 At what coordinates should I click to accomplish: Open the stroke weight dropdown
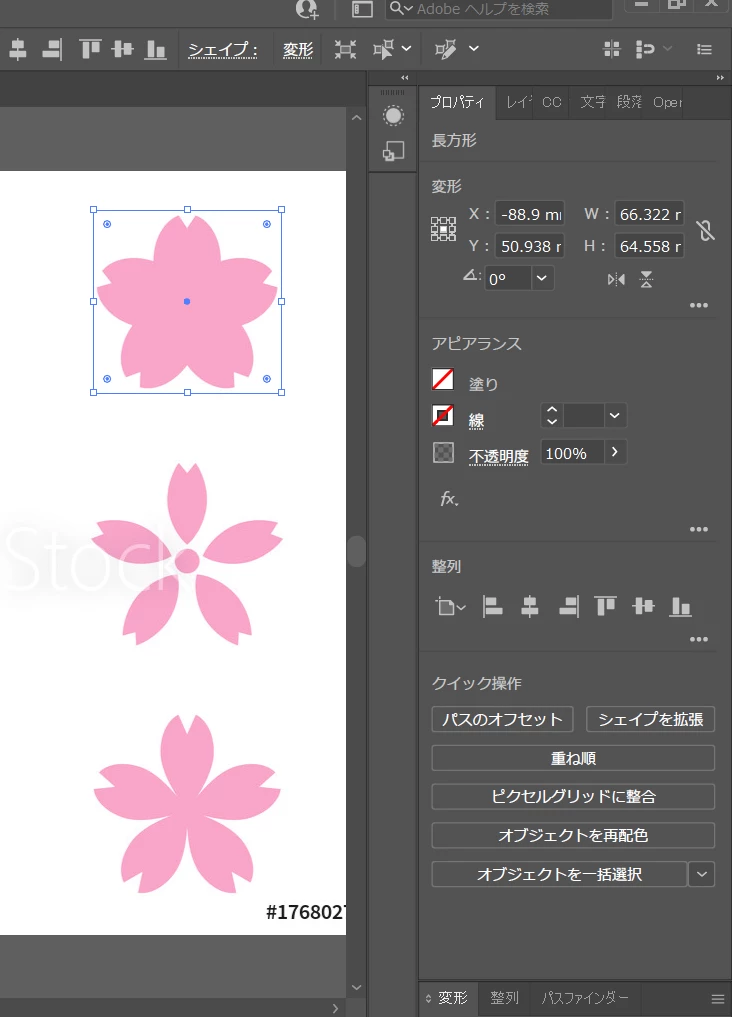click(x=615, y=415)
